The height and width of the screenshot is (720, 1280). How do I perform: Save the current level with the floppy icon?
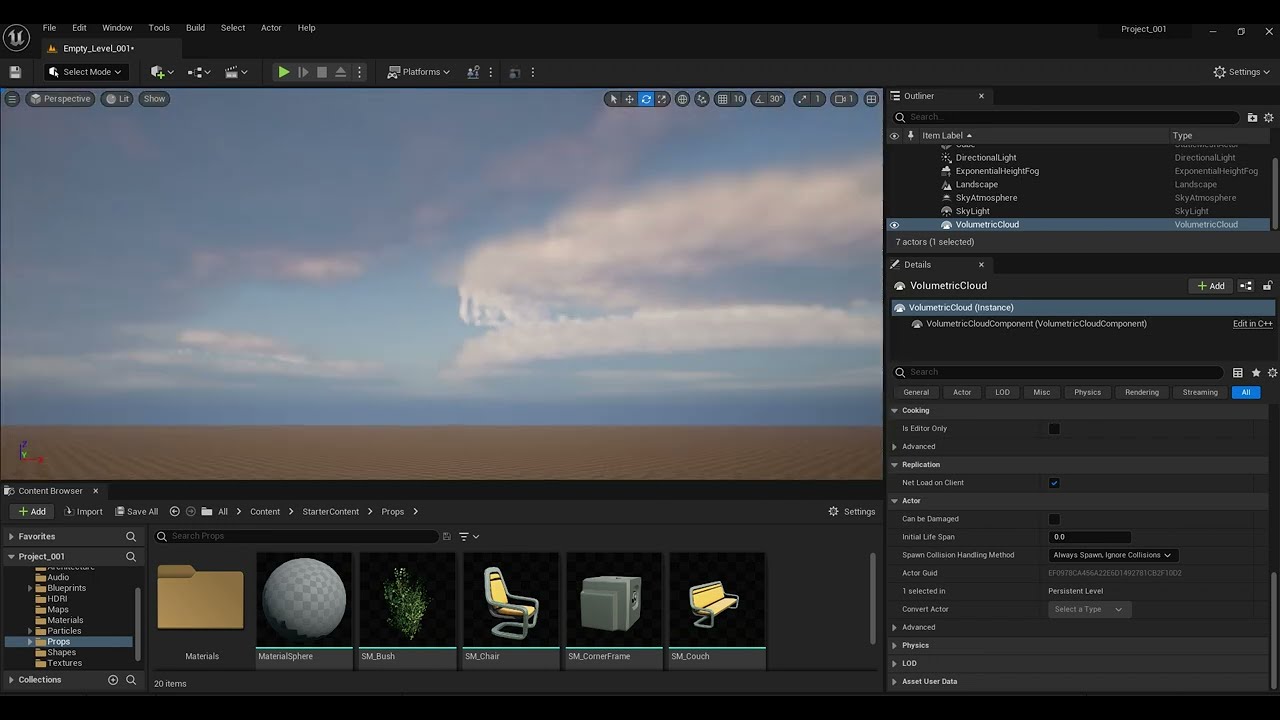coord(15,72)
